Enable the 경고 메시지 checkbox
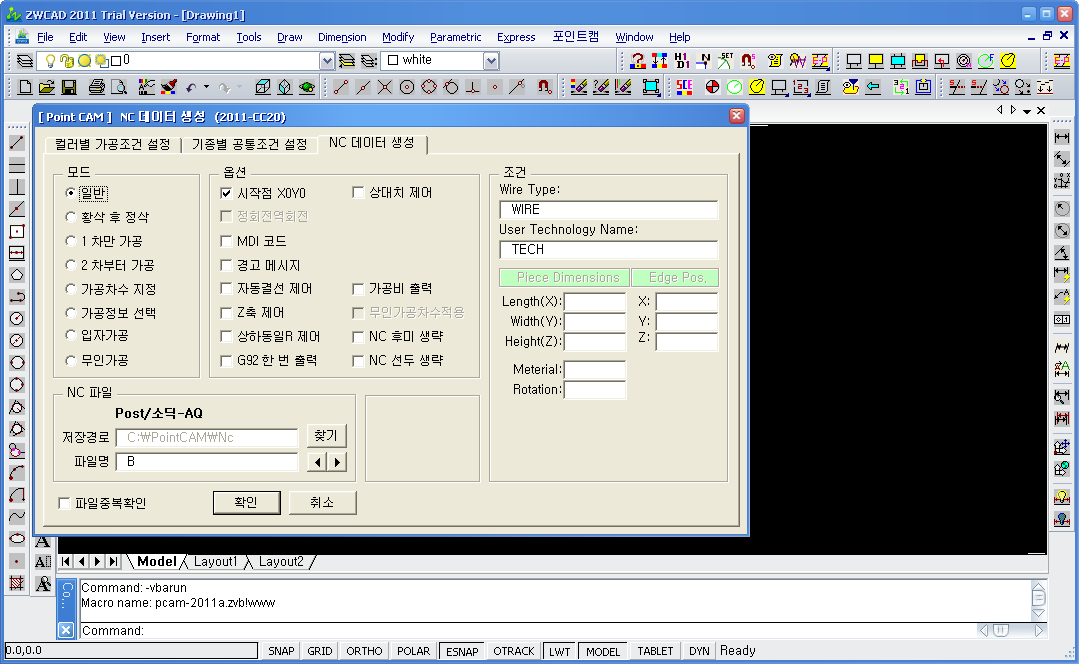The height and width of the screenshot is (664, 1079). click(x=226, y=265)
